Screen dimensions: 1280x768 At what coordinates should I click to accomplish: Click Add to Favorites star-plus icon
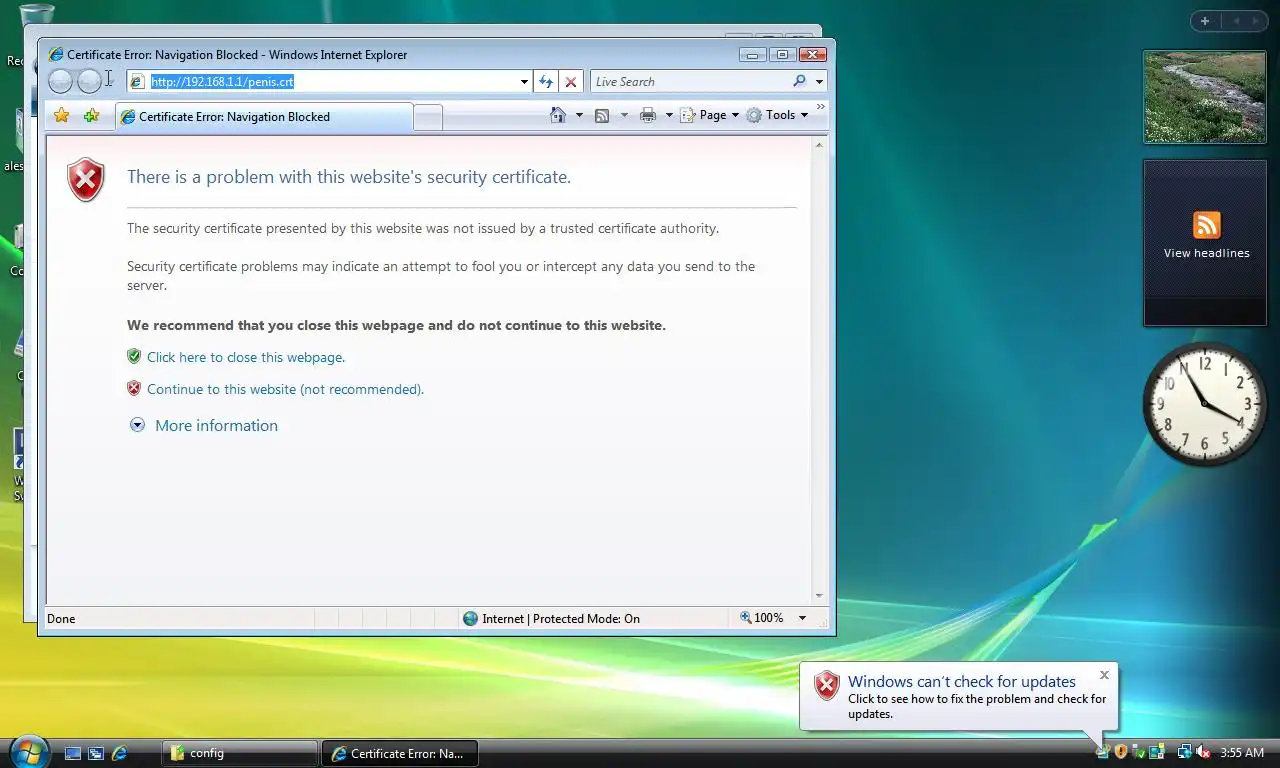(91, 116)
